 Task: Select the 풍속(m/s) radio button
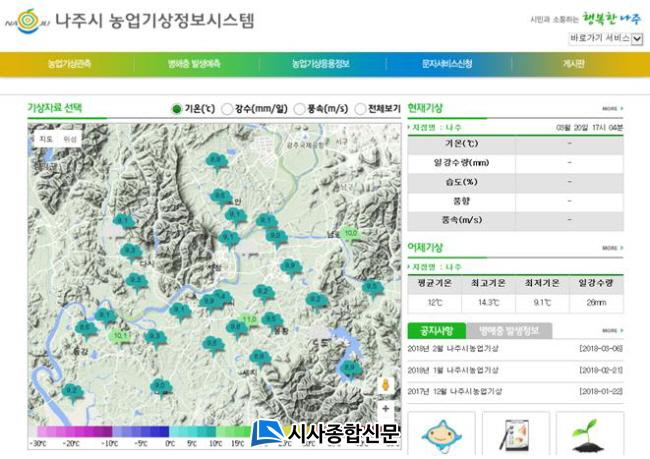click(299, 108)
